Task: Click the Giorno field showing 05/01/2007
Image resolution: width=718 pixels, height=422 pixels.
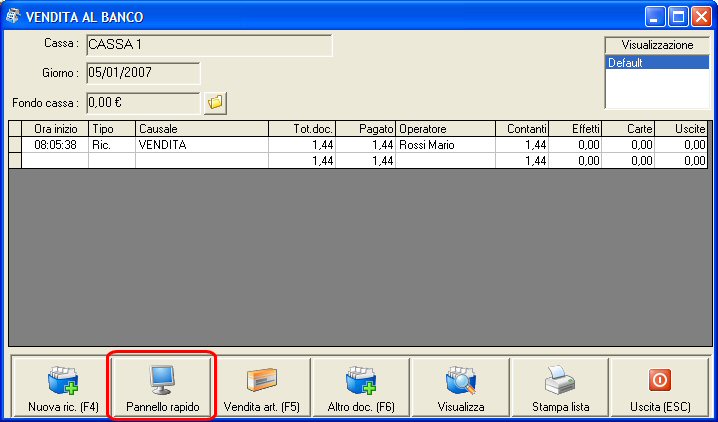Action: [143, 73]
